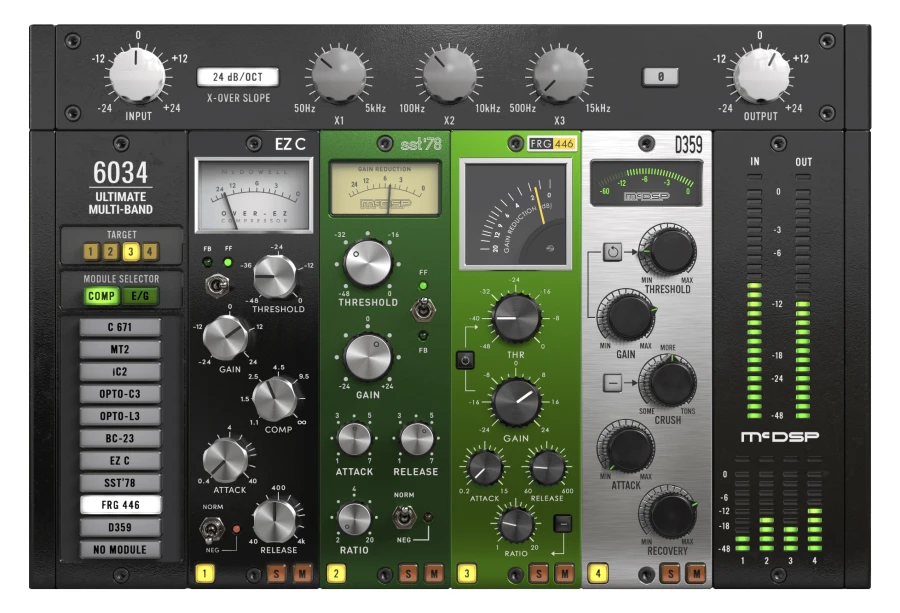The image size is (900, 613).
Task: Toggle D359 auto-gain loop icon button
Action: (x=612, y=251)
